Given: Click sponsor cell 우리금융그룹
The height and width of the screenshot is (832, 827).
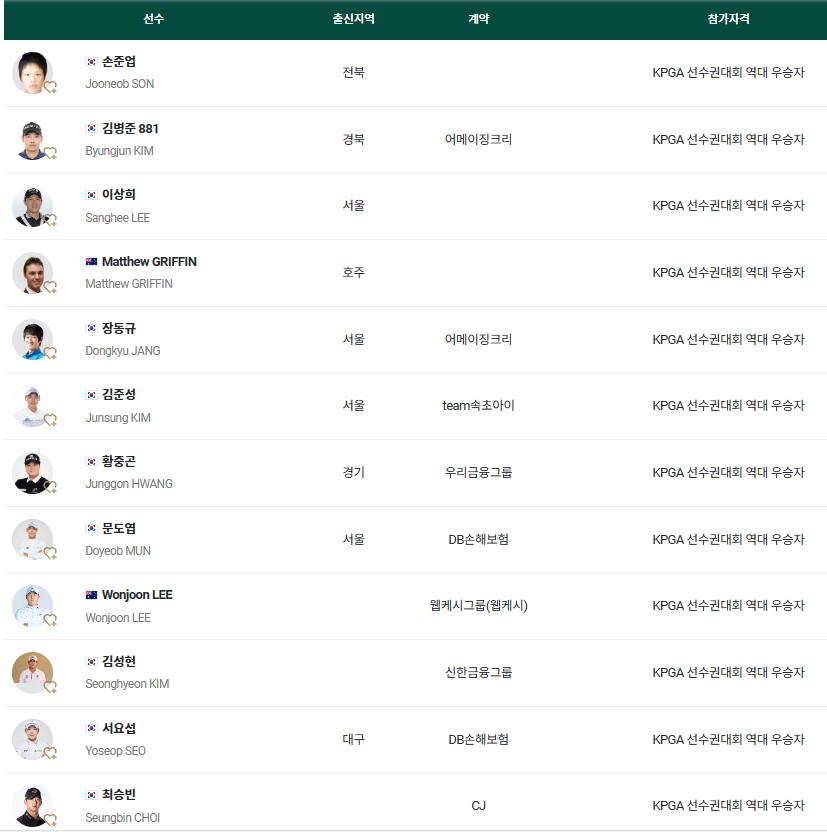Looking at the screenshot, I should click(478, 473).
